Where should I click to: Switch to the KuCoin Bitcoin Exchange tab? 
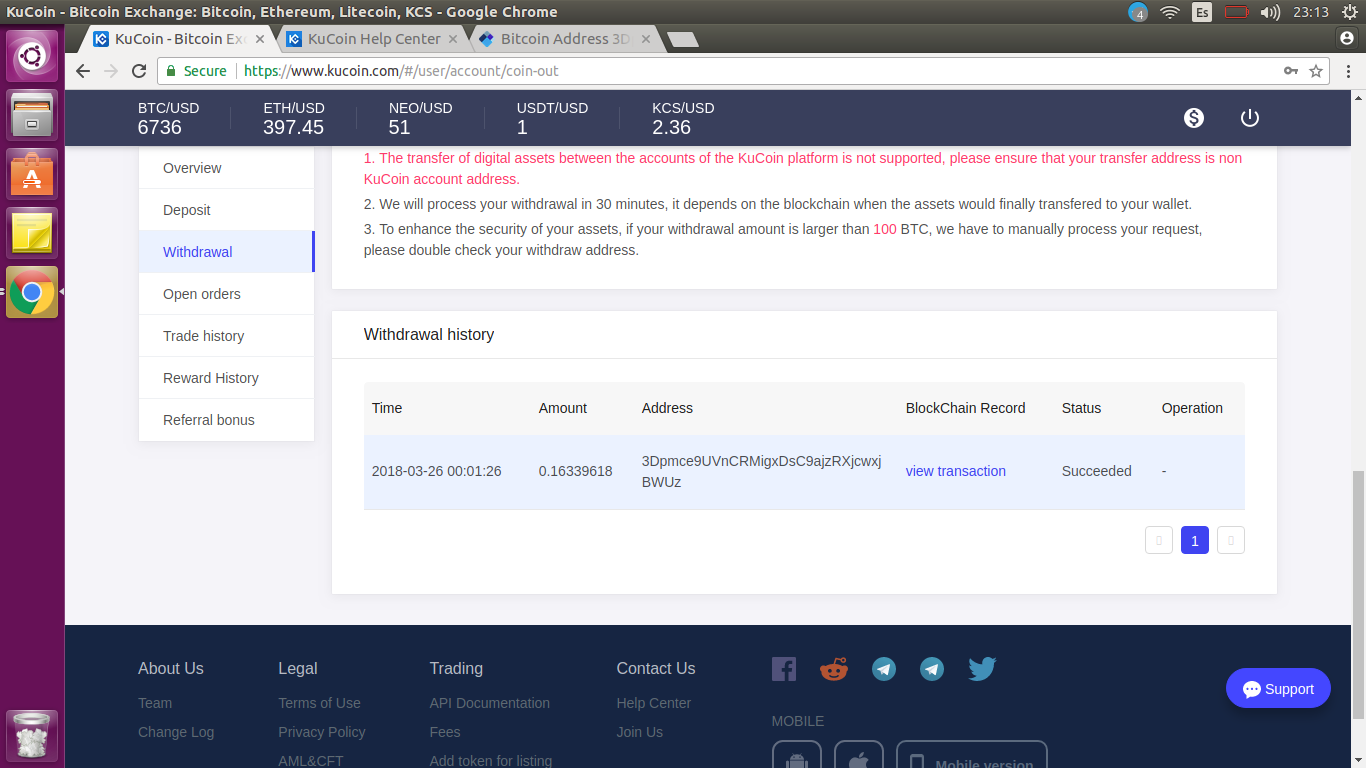coord(172,39)
